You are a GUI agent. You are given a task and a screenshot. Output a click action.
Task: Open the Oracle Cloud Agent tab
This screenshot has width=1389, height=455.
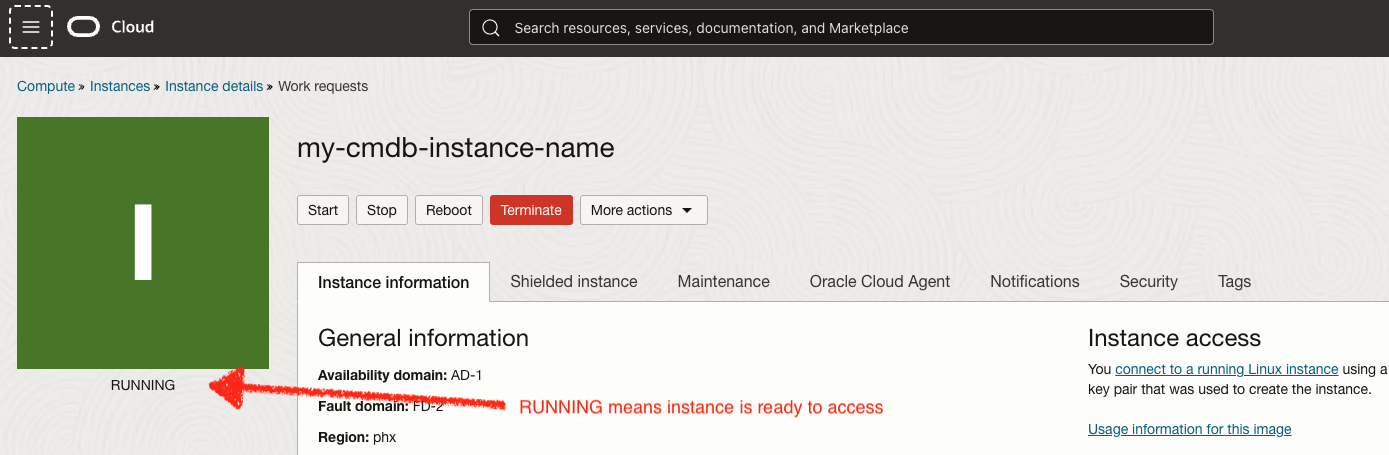point(880,281)
